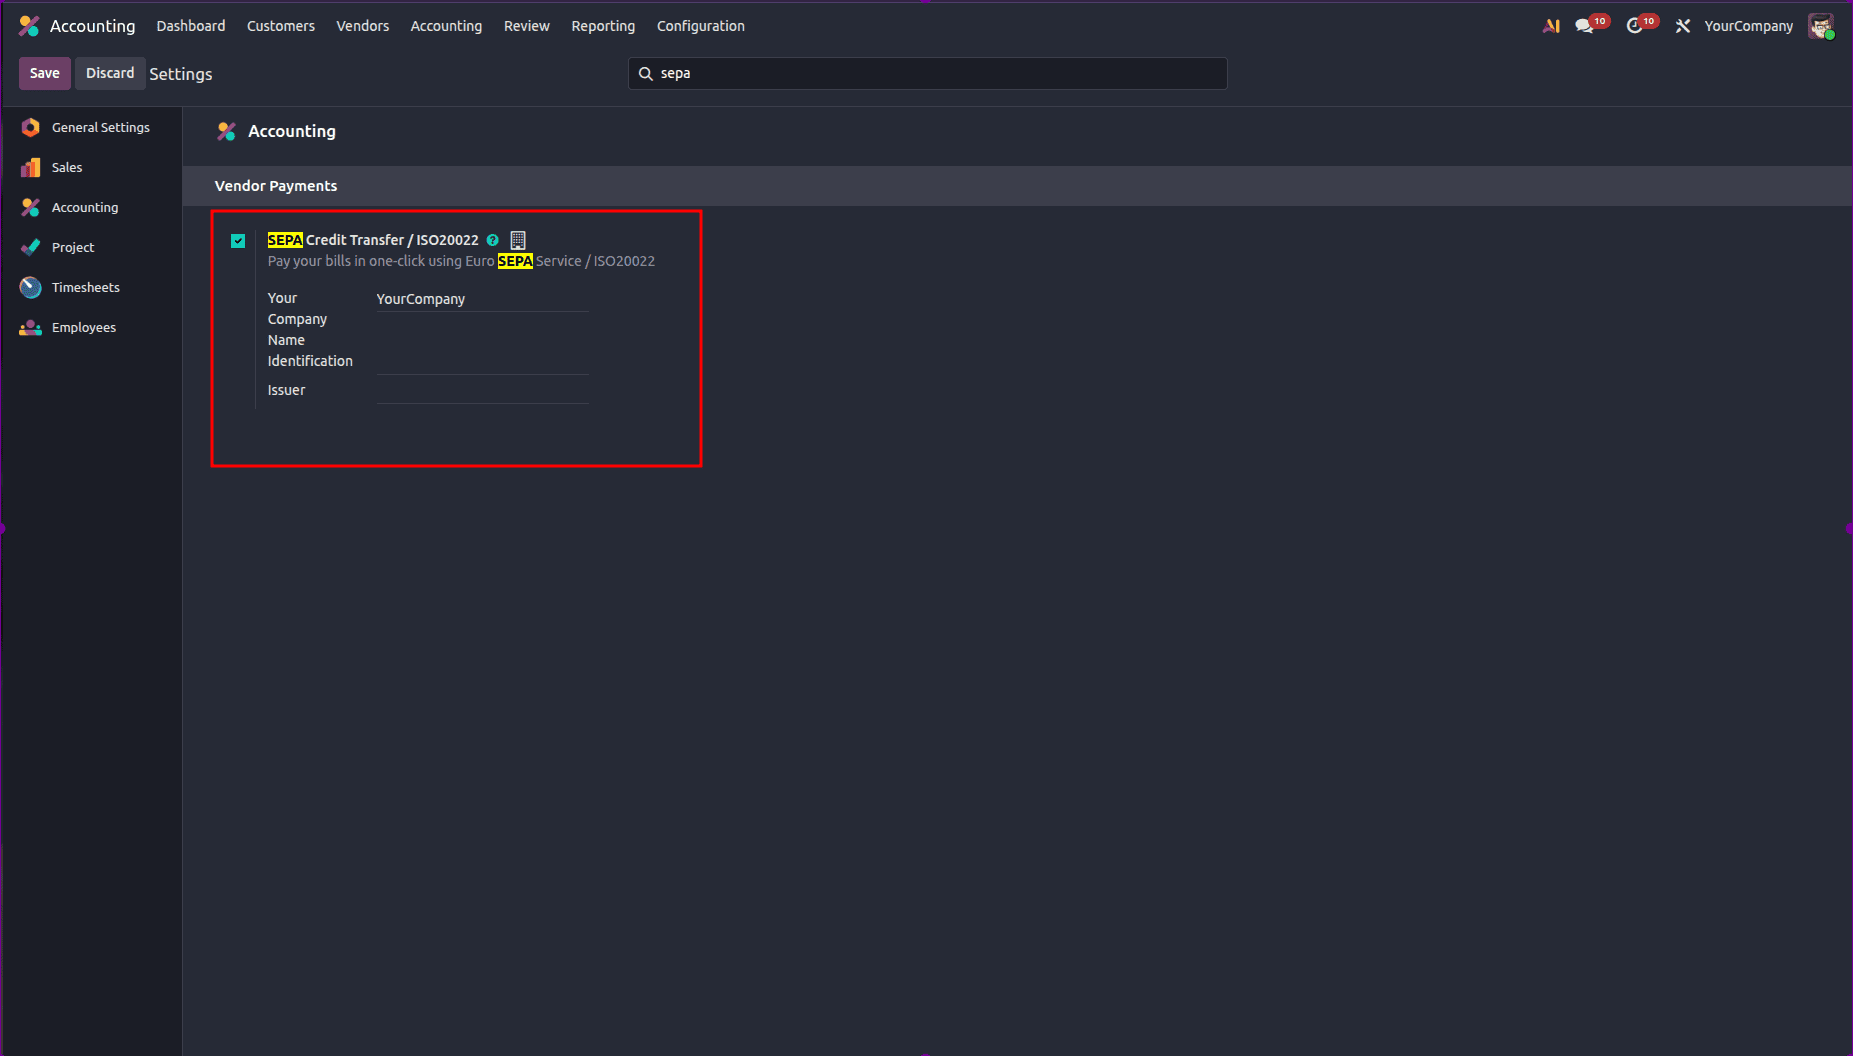
Task: Click the Accounting app logo icon
Action: (29, 26)
